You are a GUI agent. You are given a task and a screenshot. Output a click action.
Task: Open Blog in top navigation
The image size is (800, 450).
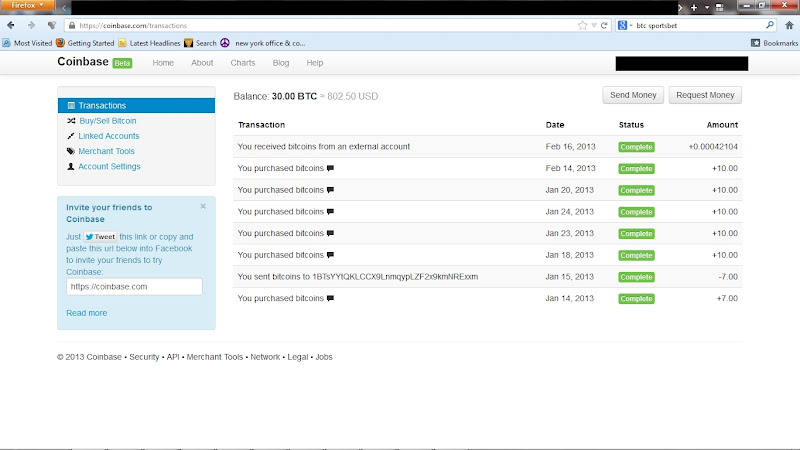(x=281, y=63)
